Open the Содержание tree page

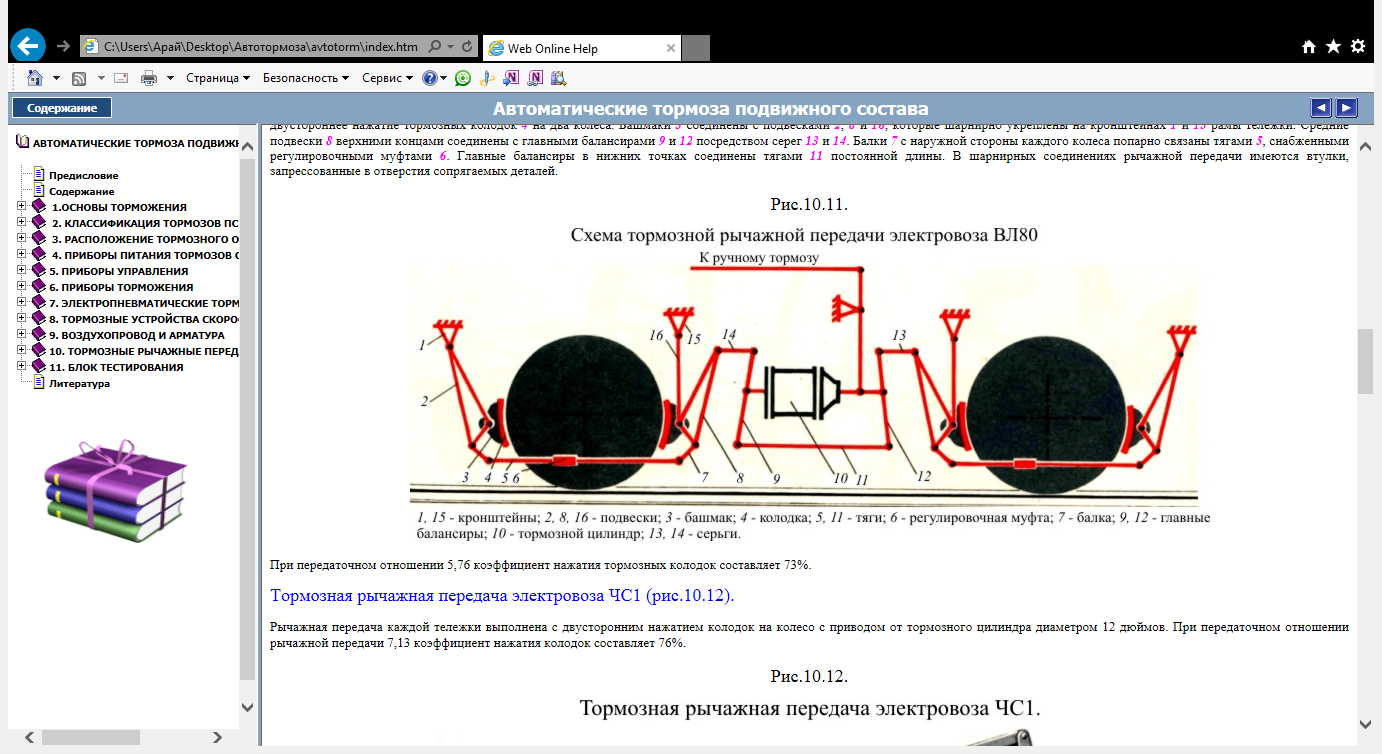point(82,191)
